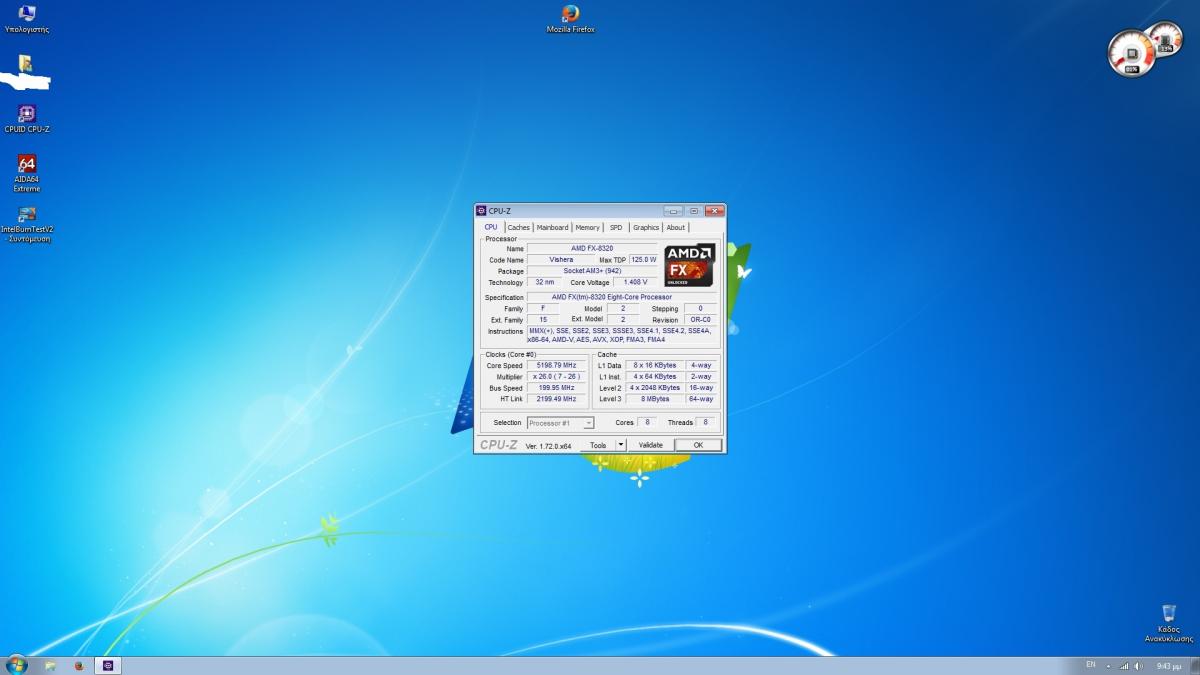Click the Core Speed value 5198.79 MHz
The image size is (1200, 675).
pos(557,366)
